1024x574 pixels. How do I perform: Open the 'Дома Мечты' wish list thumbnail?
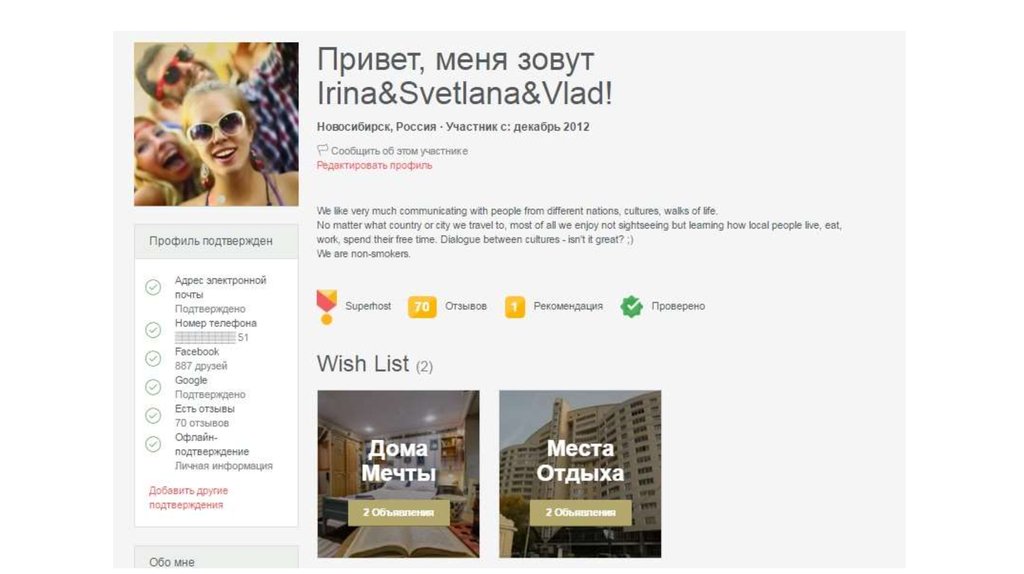(x=398, y=474)
